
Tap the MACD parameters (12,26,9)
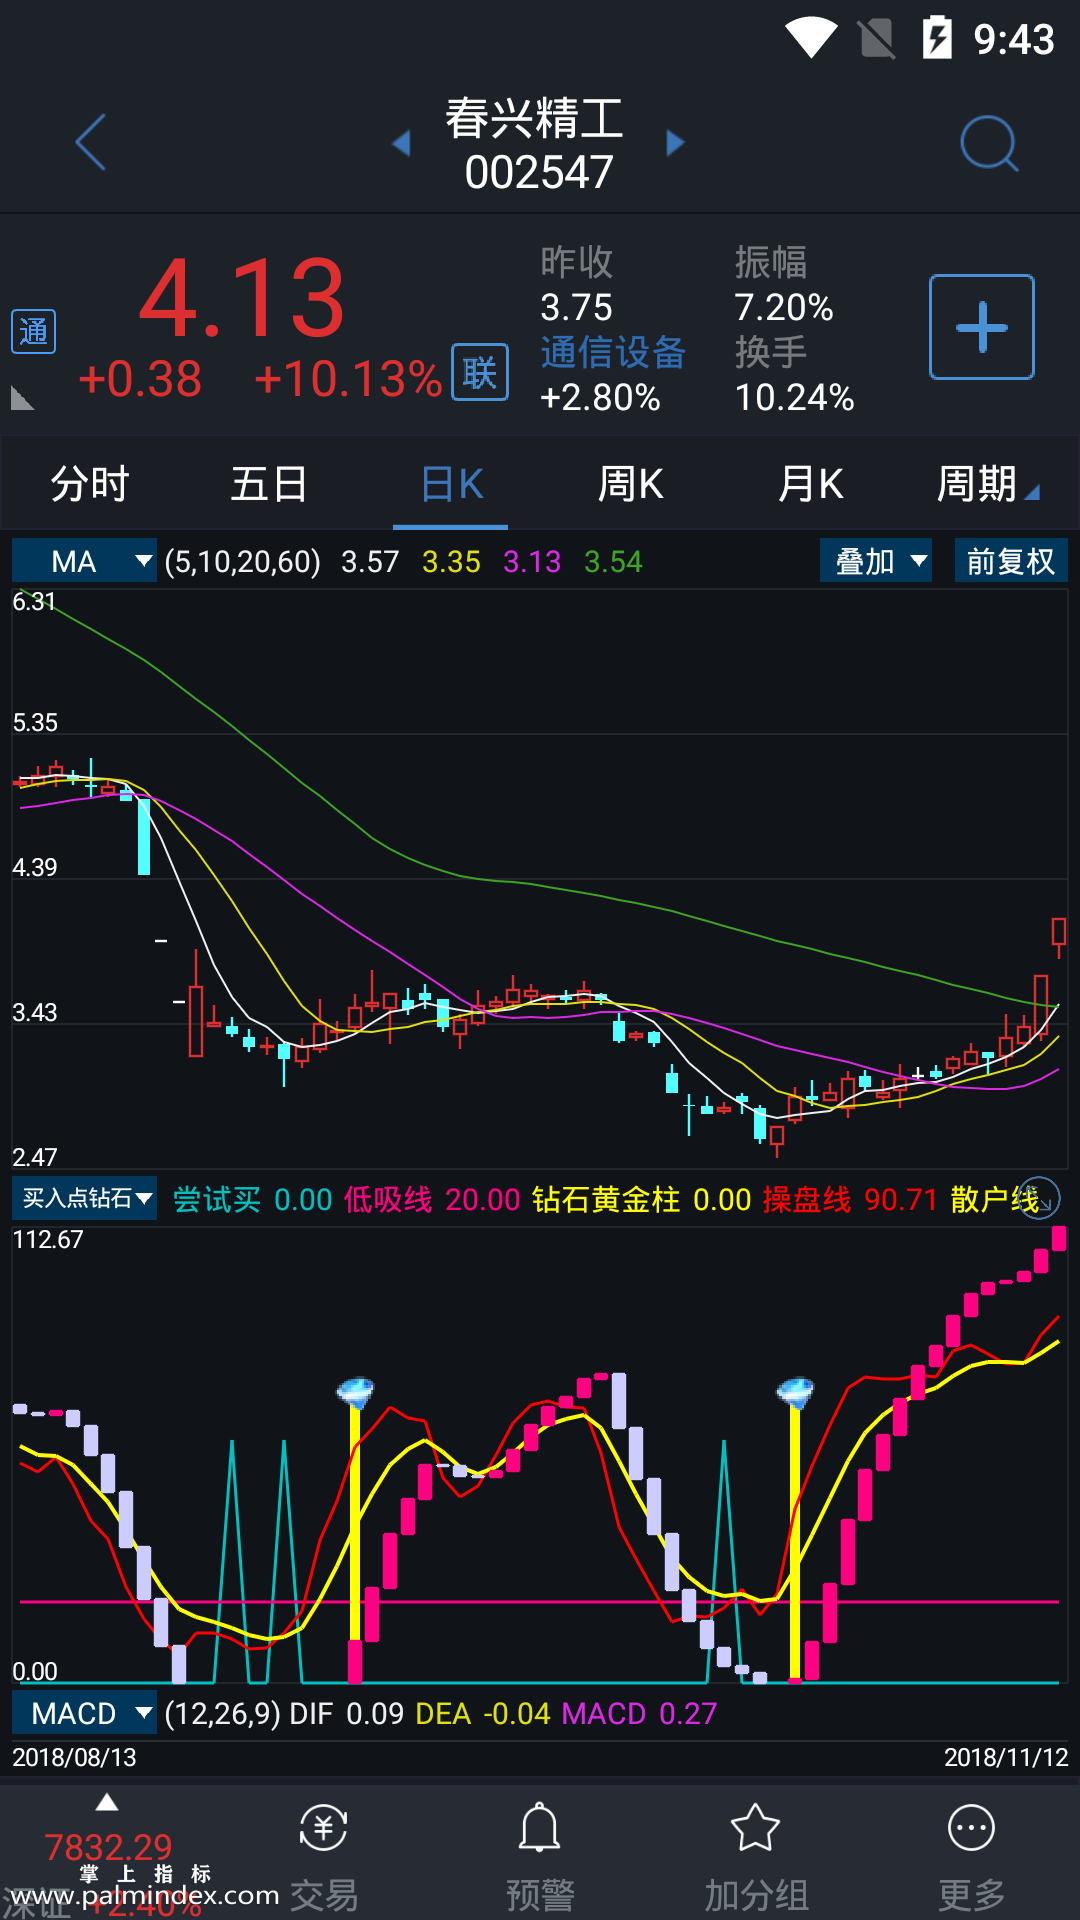(222, 1714)
